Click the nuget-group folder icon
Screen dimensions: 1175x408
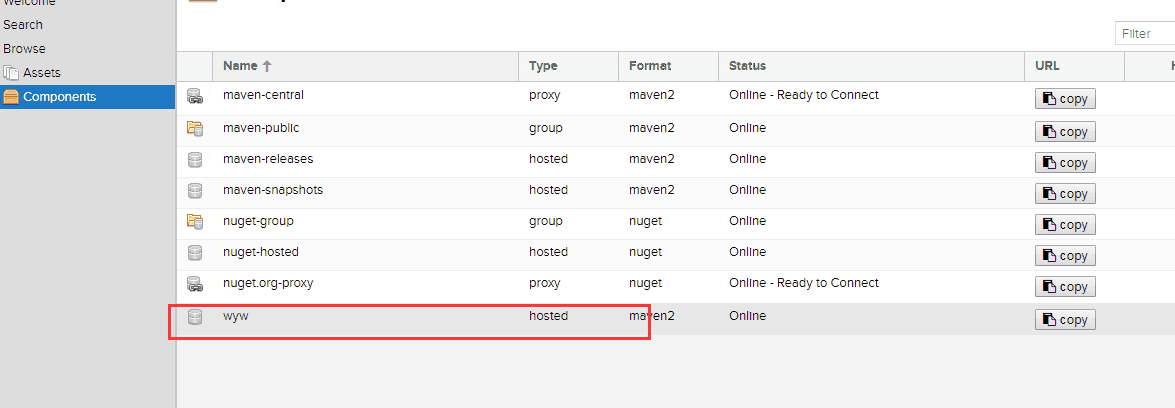(195, 222)
